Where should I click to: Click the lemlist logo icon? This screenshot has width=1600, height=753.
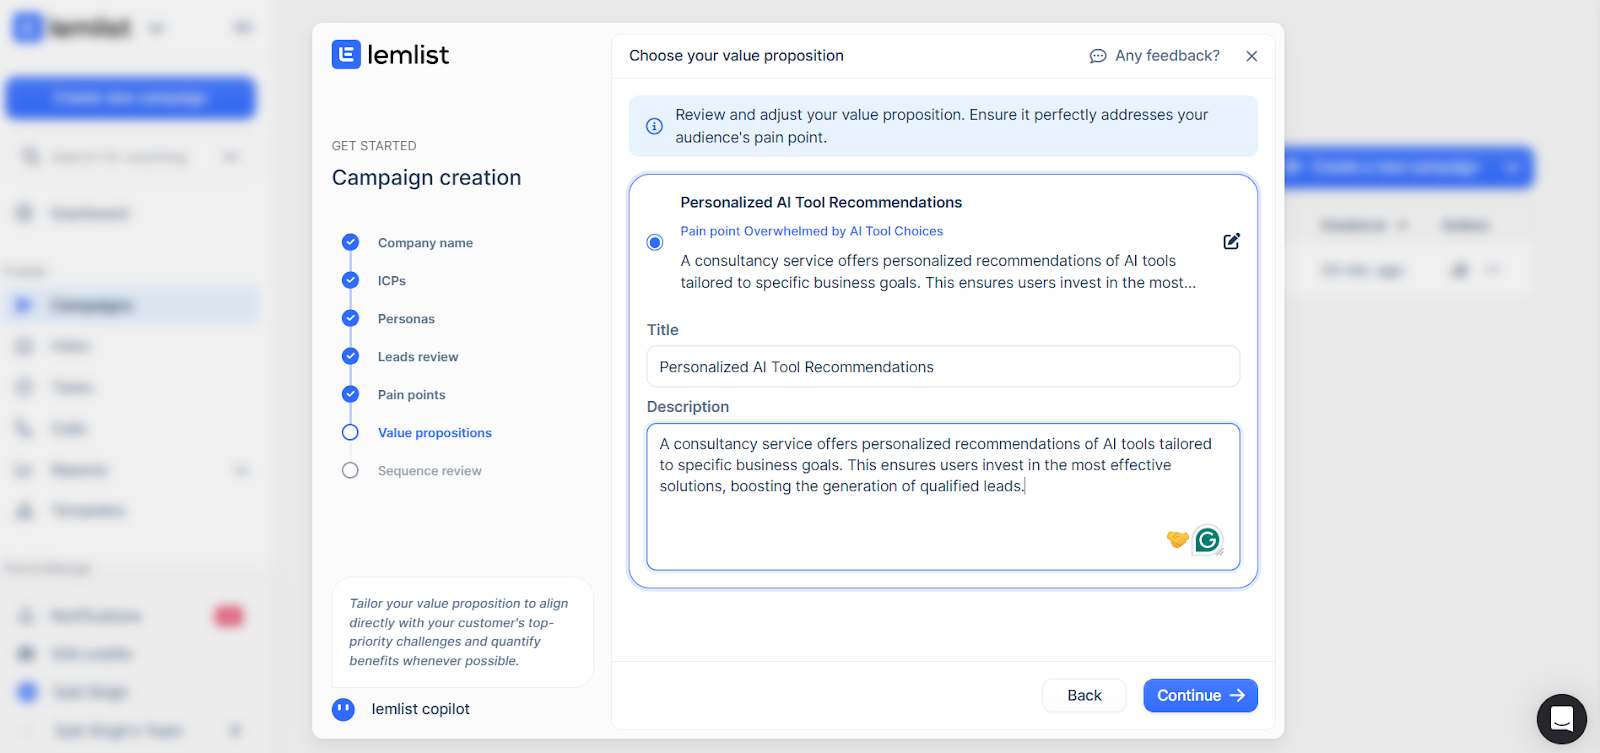(346, 54)
